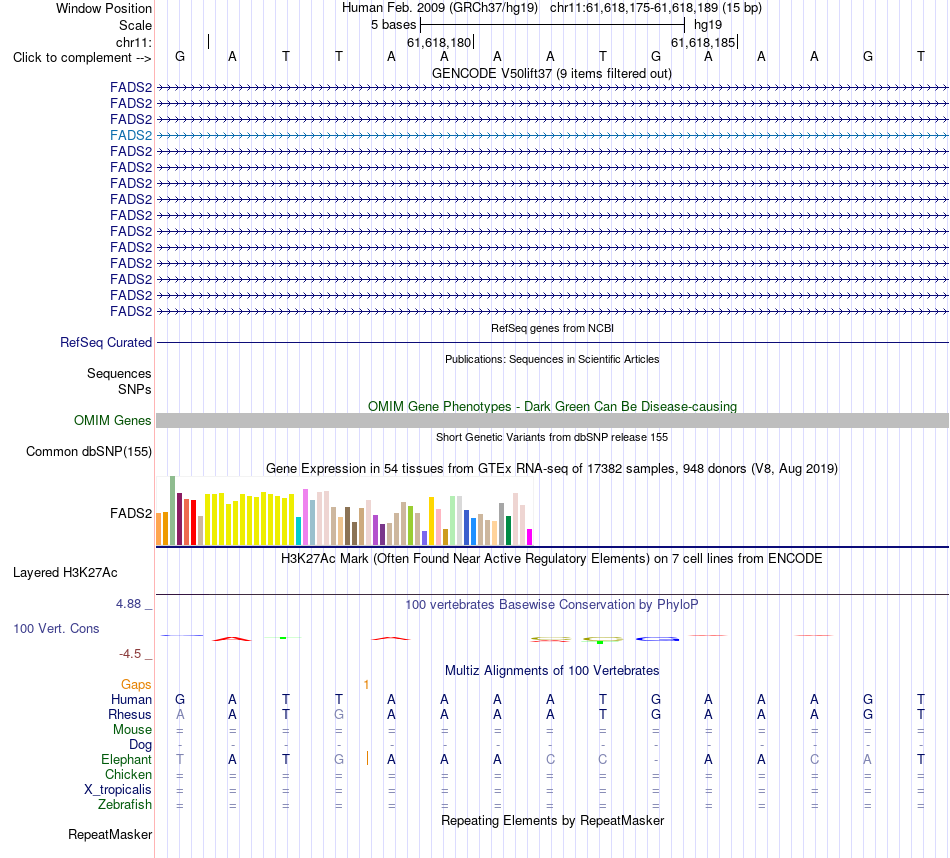The image size is (950, 858).
Task: Click the '5 bases' scale bar label
Action: pyautogui.click(x=394, y=25)
